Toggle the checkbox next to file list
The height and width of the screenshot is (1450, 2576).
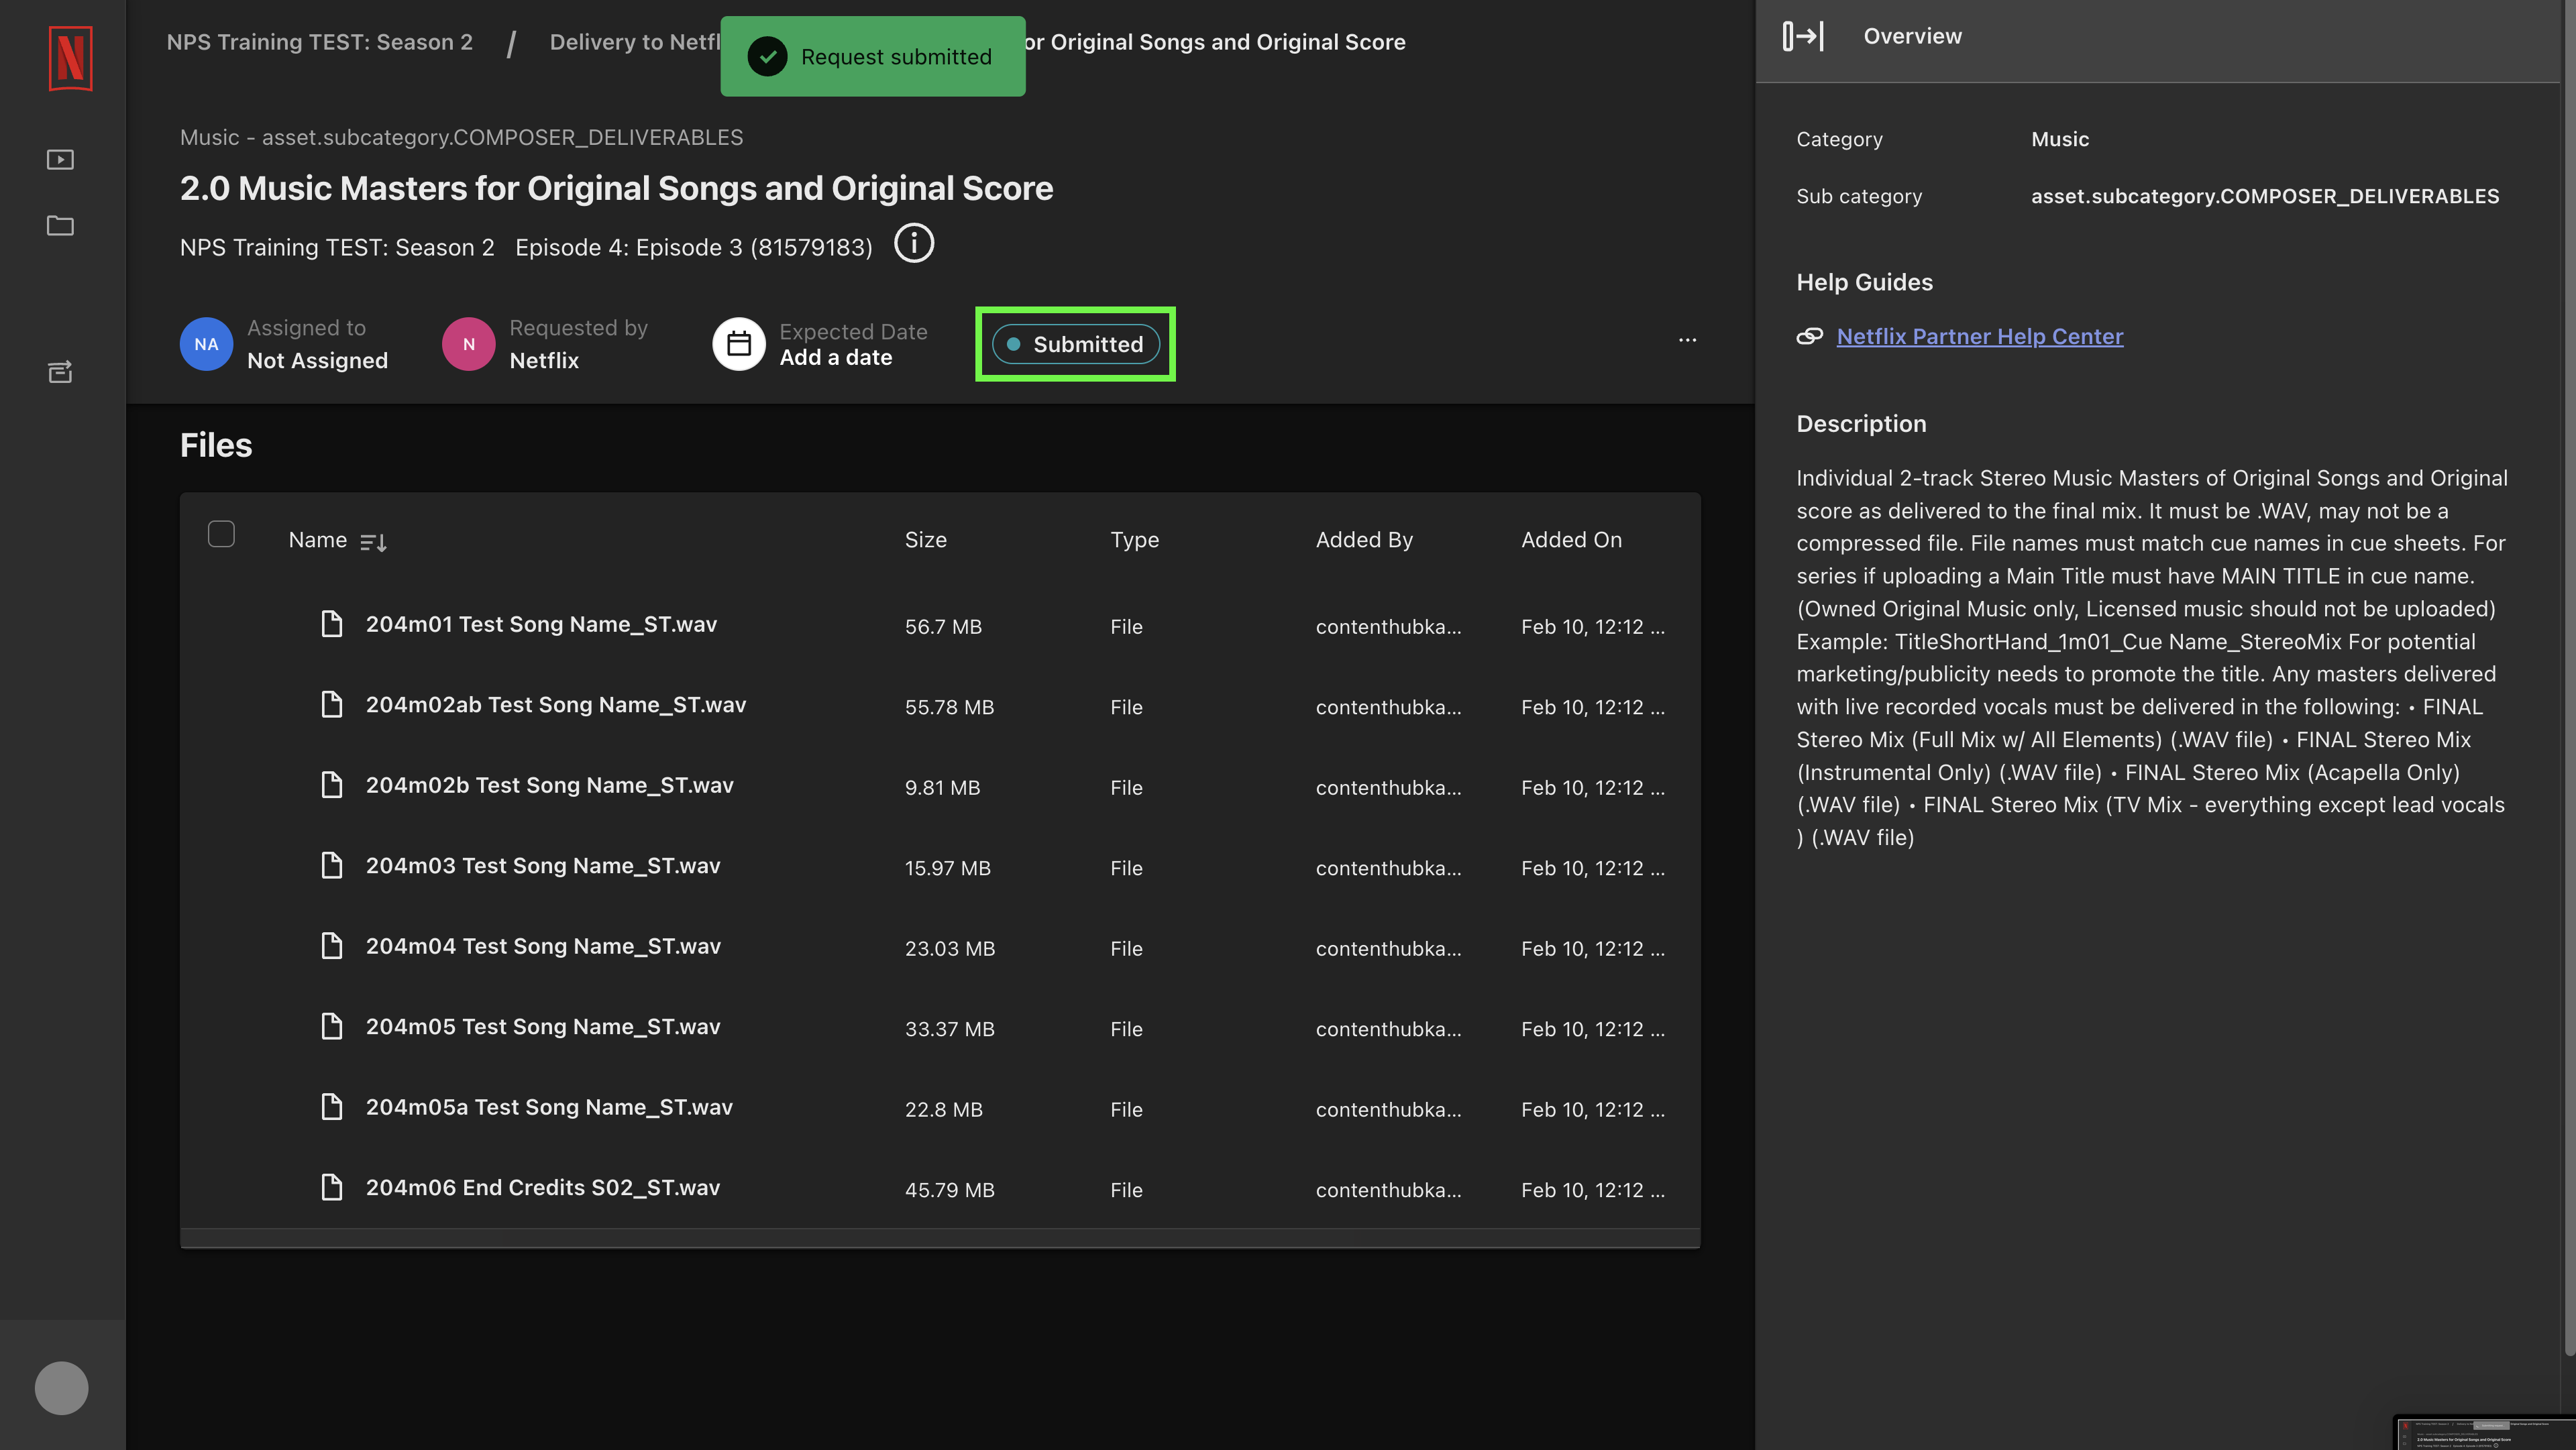pyautogui.click(x=221, y=539)
